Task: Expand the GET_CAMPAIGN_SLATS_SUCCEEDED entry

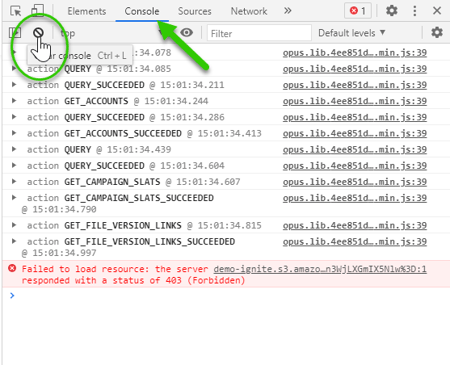Action: (x=14, y=198)
